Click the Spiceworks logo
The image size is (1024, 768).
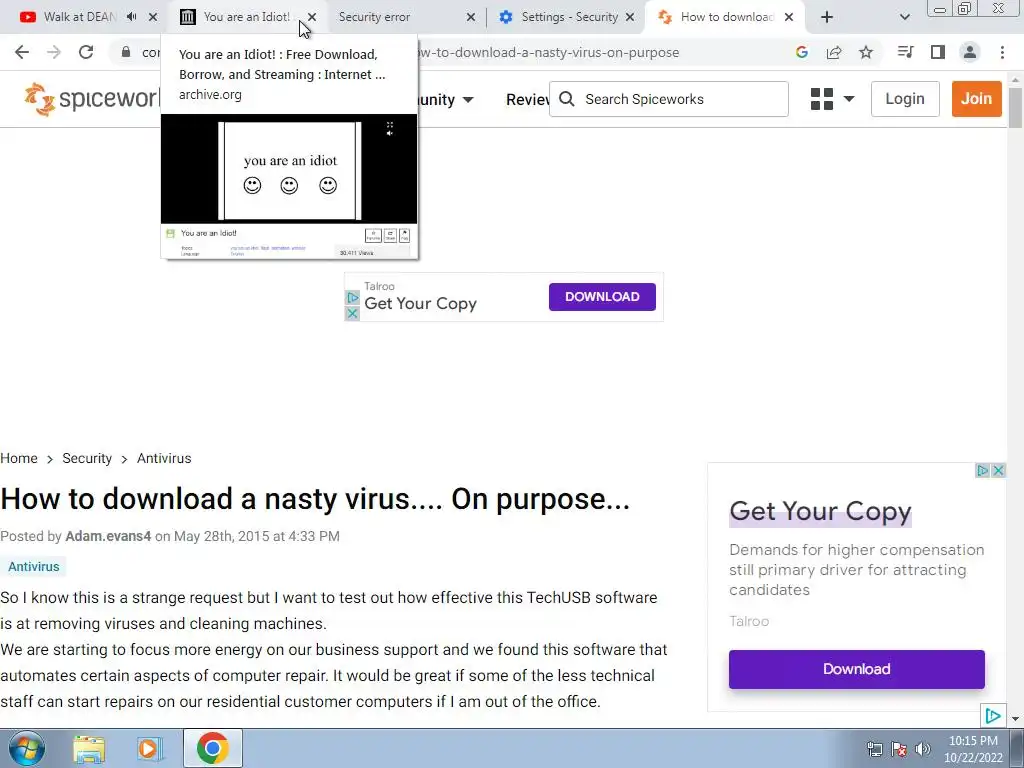91,99
